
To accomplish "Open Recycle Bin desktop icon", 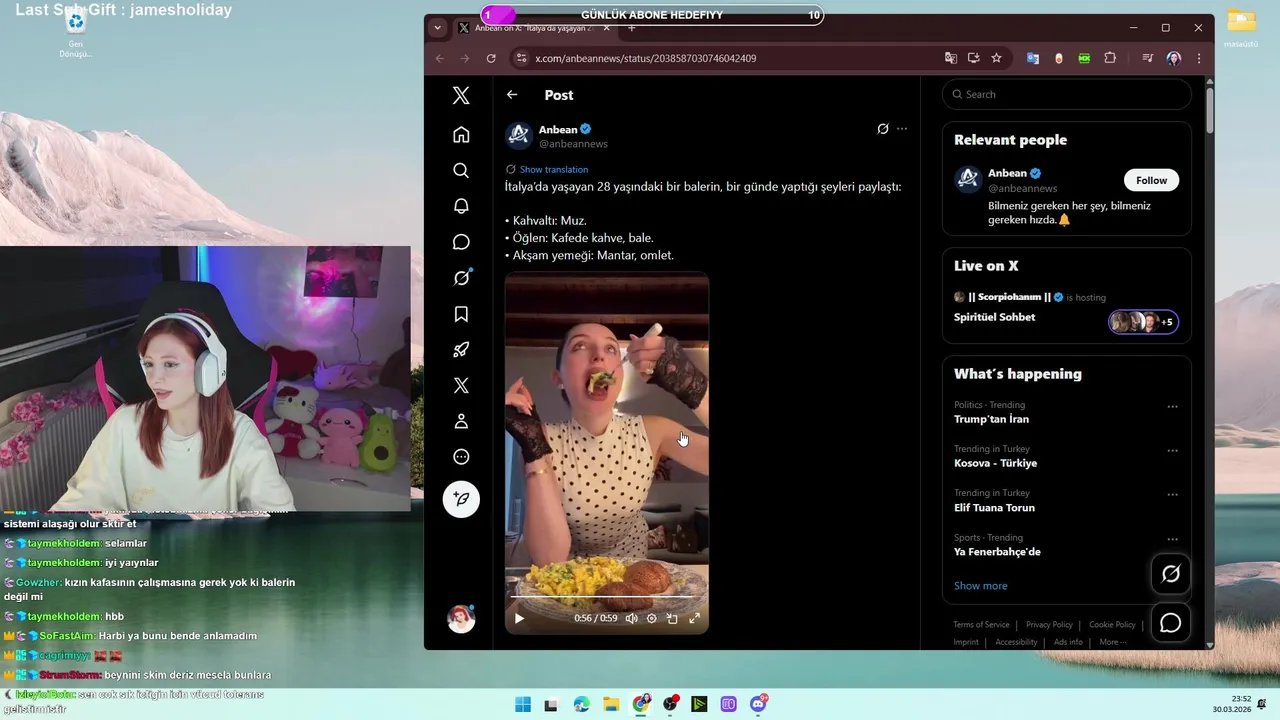I will 75,32.
